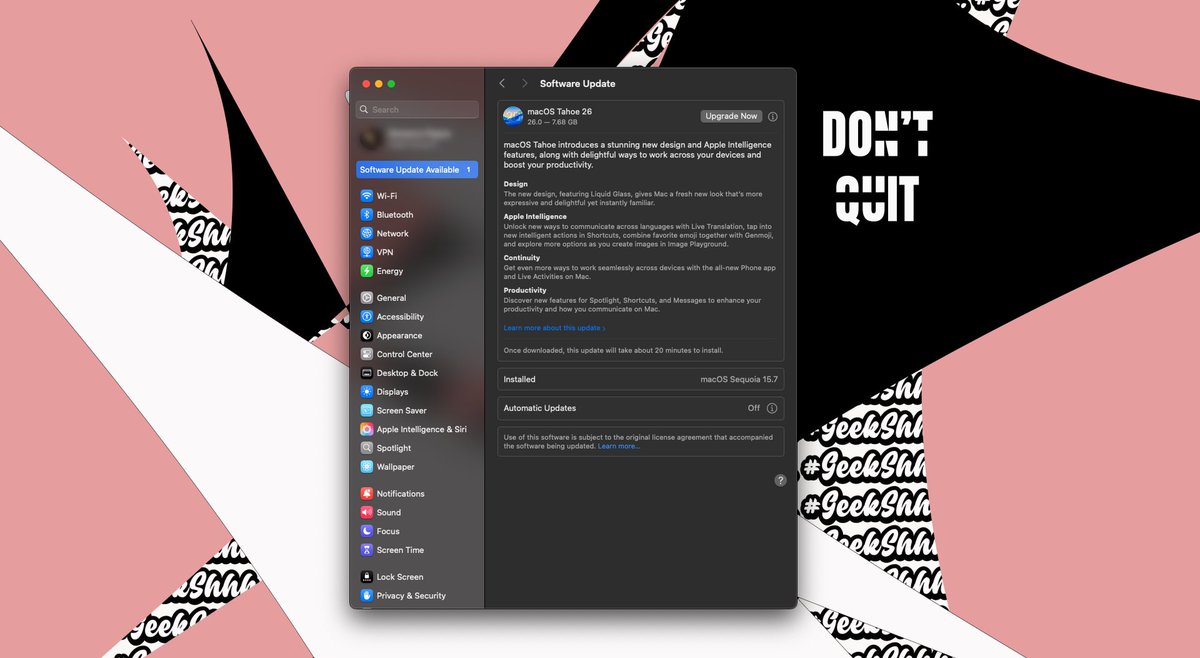The height and width of the screenshot is (658, 1200).
Task: Open the Control Center icon
Action: point(367,354)
